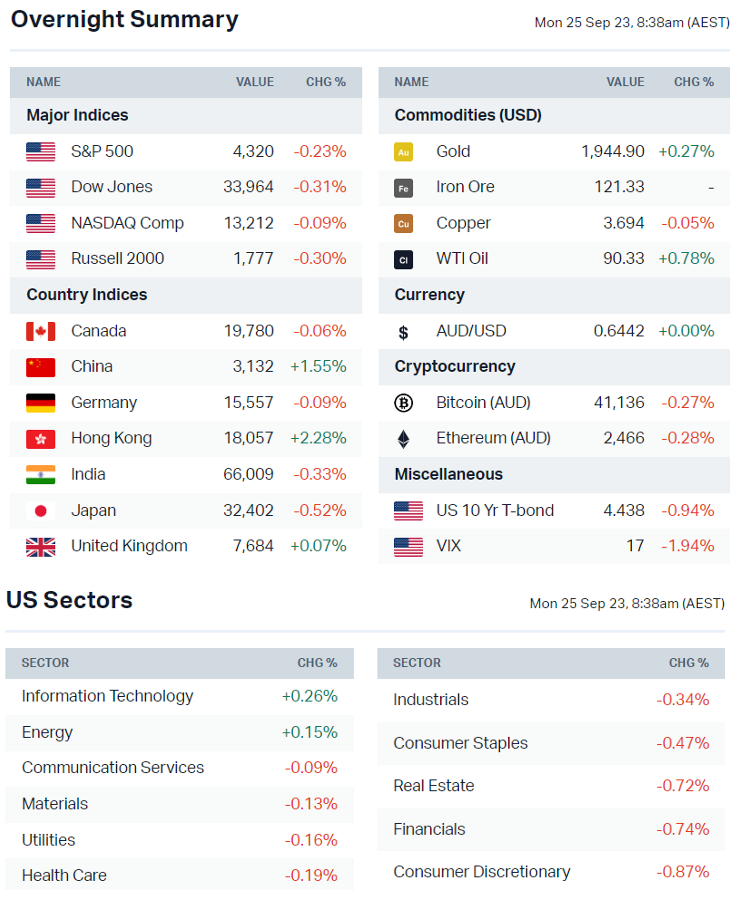The width and height of the screenshot is (738, 898).
Task: Click the Canada flag icon
Action: (x=41, y=331)
